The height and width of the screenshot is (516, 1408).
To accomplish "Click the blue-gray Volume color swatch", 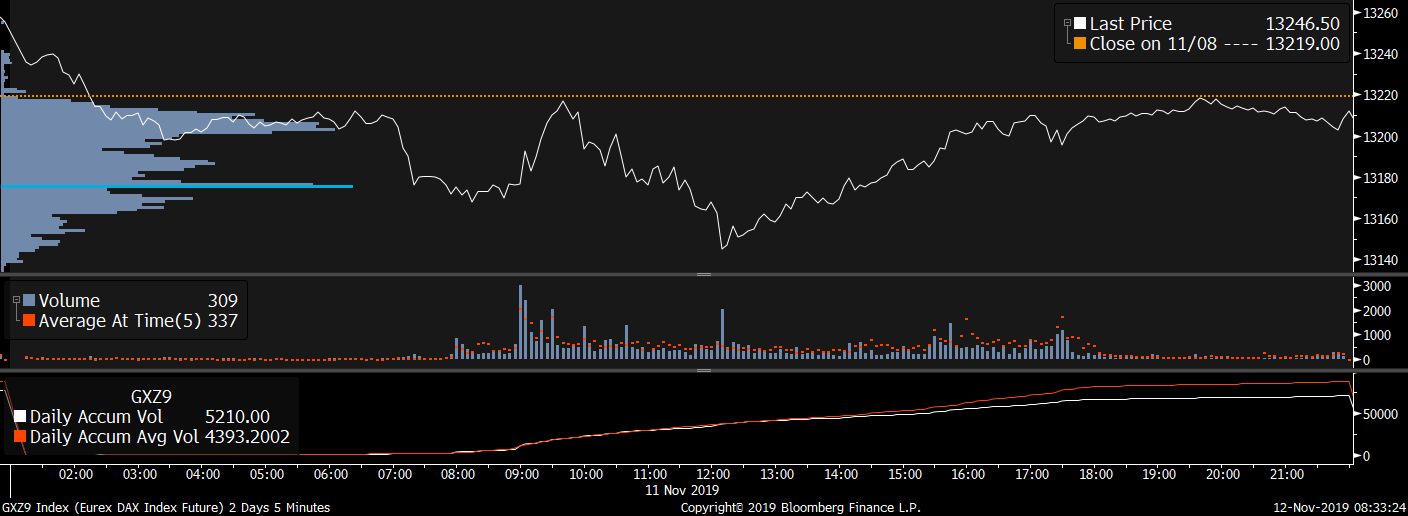I will pyautogui.click(x=29, y=300).
